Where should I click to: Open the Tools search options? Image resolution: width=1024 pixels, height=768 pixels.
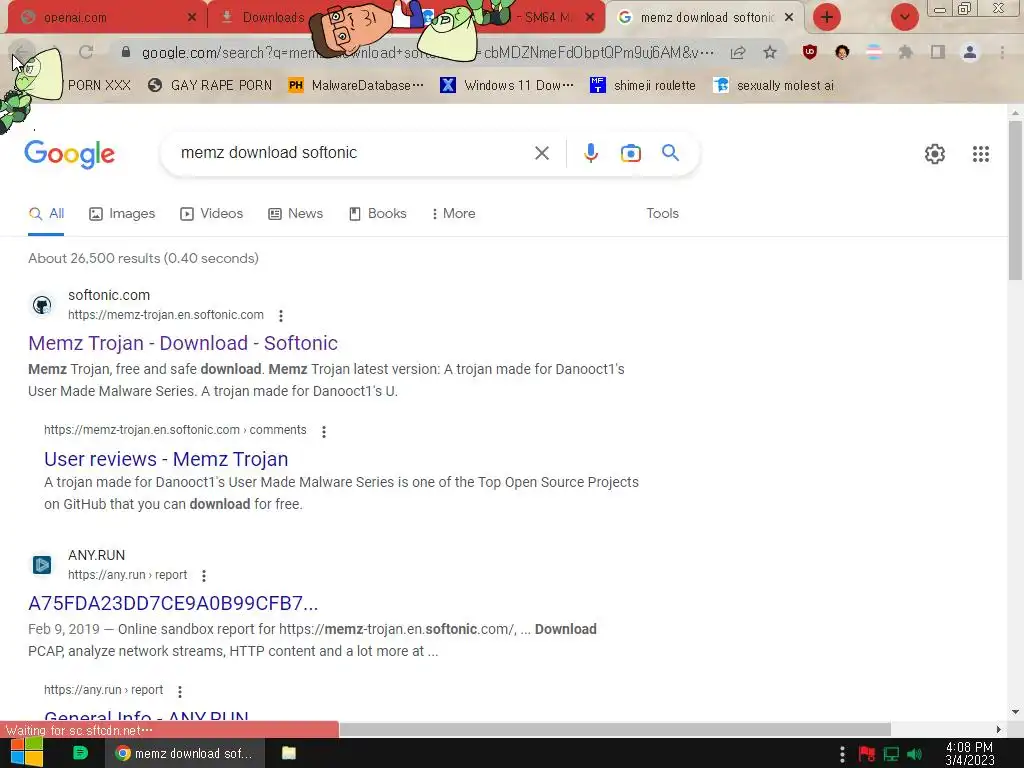click(662, 214)
